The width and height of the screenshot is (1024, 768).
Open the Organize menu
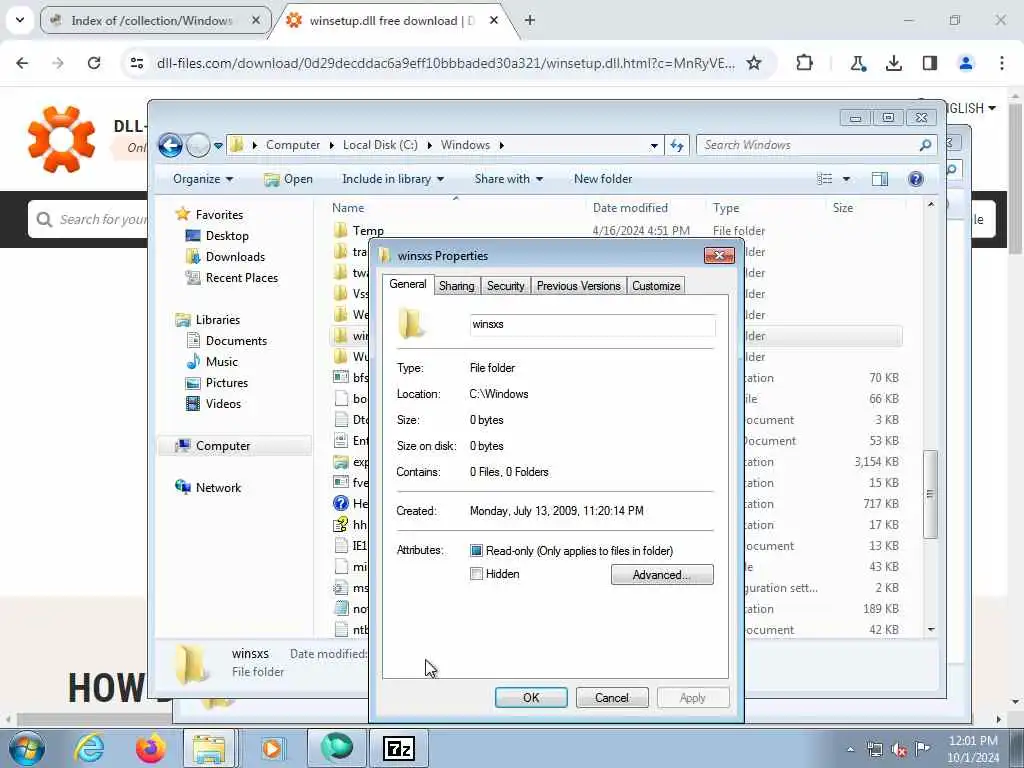pyautogui.click(x=202, y=179)
